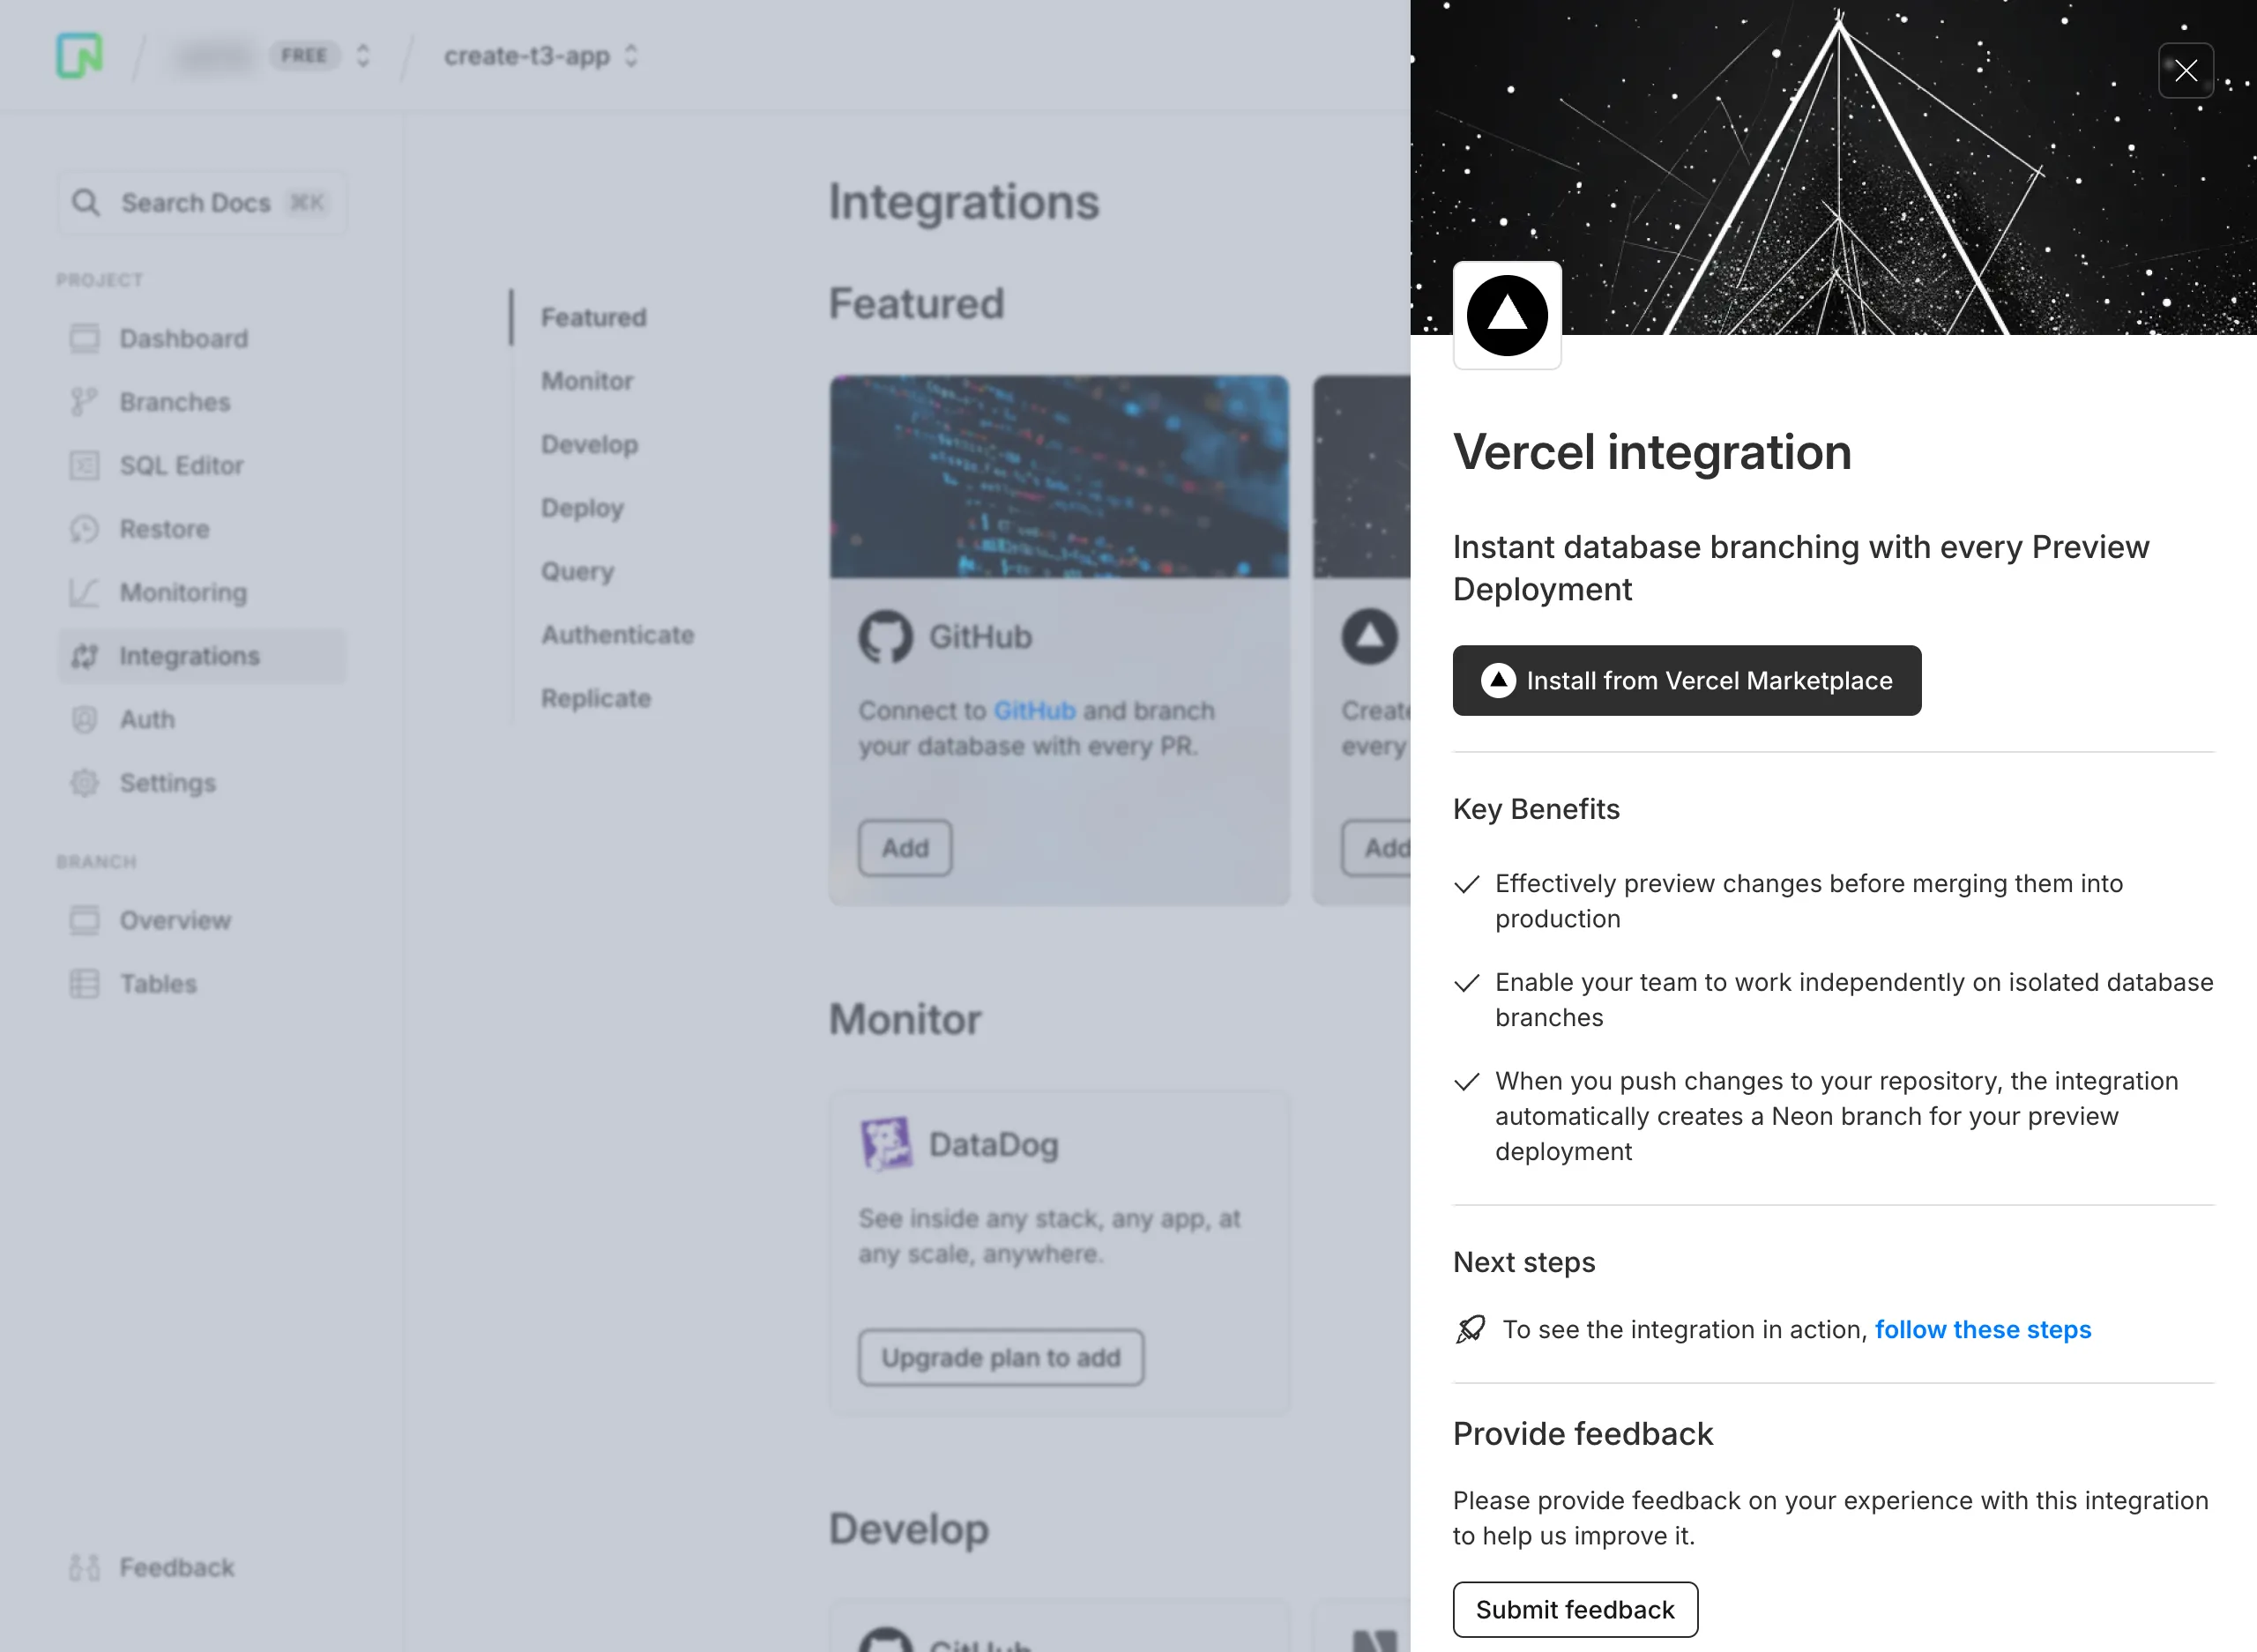This screenshot has width=2257, height=1652.
Task: Click Add on the partially hidden Vercel card
Action: (1376, 848)
